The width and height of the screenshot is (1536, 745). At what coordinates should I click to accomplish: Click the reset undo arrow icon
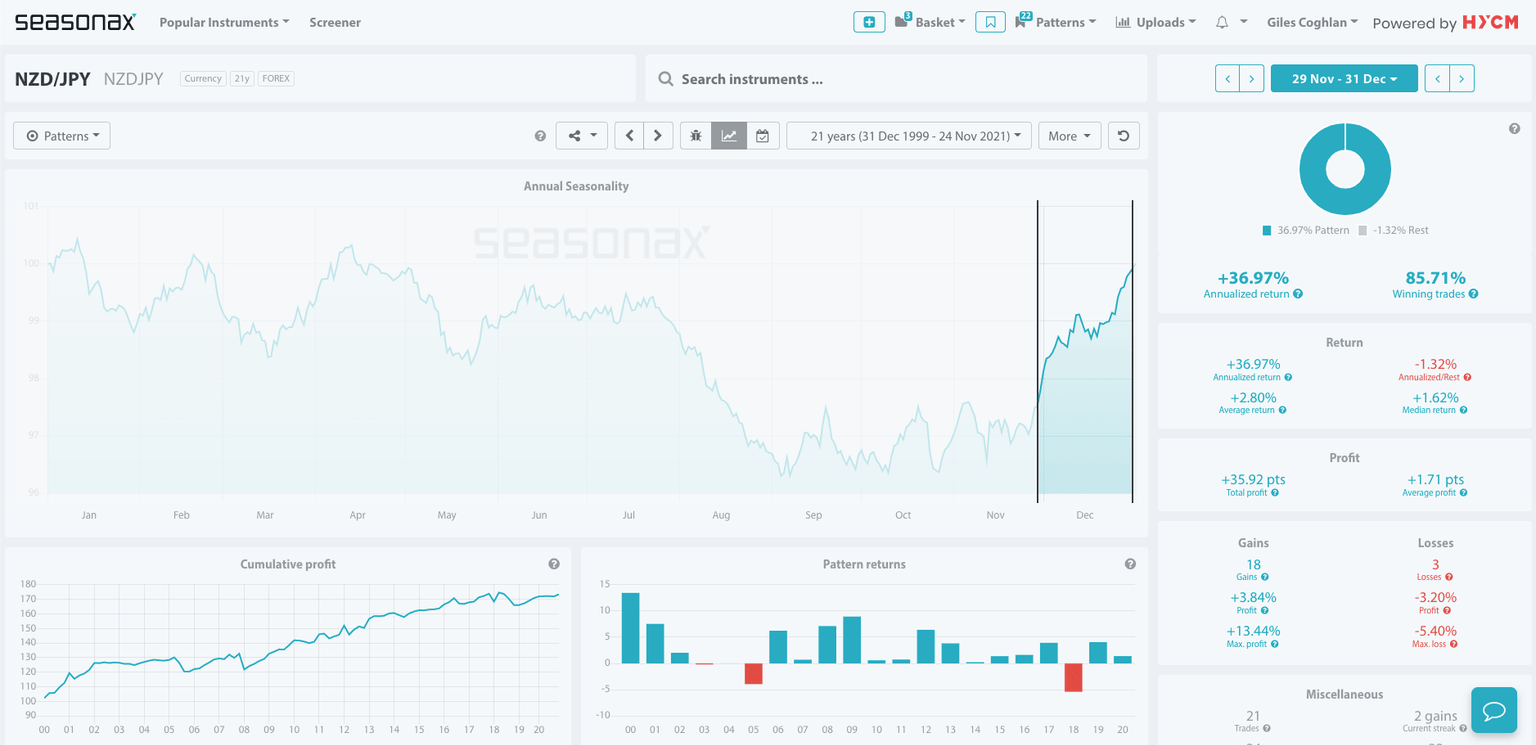pyautogui.click(x=1123, y=136)
